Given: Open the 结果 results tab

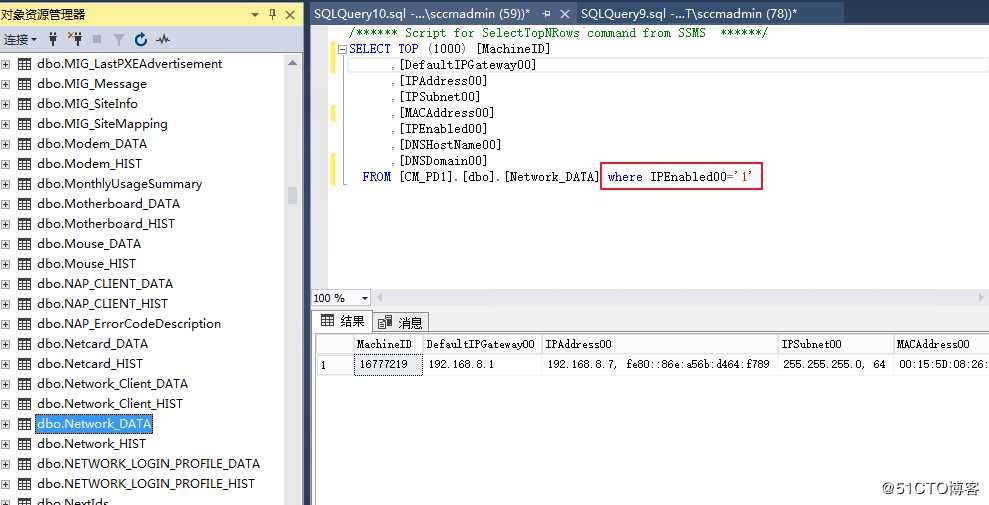Looking at the screenshot, I should click(x=342, y=321).
